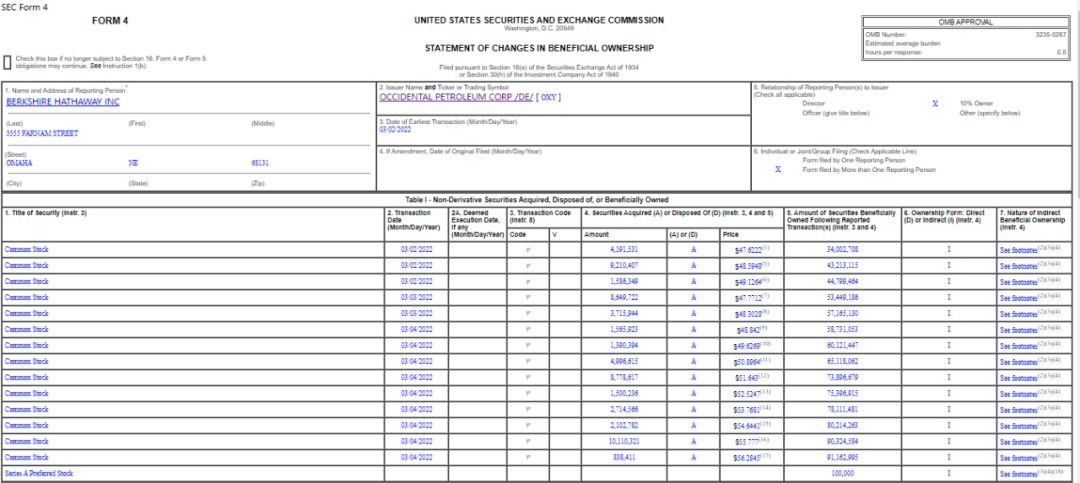Screen dimensions: 1080x483
Task: Click the amount 10,110,321
Action: coord(623,442)
